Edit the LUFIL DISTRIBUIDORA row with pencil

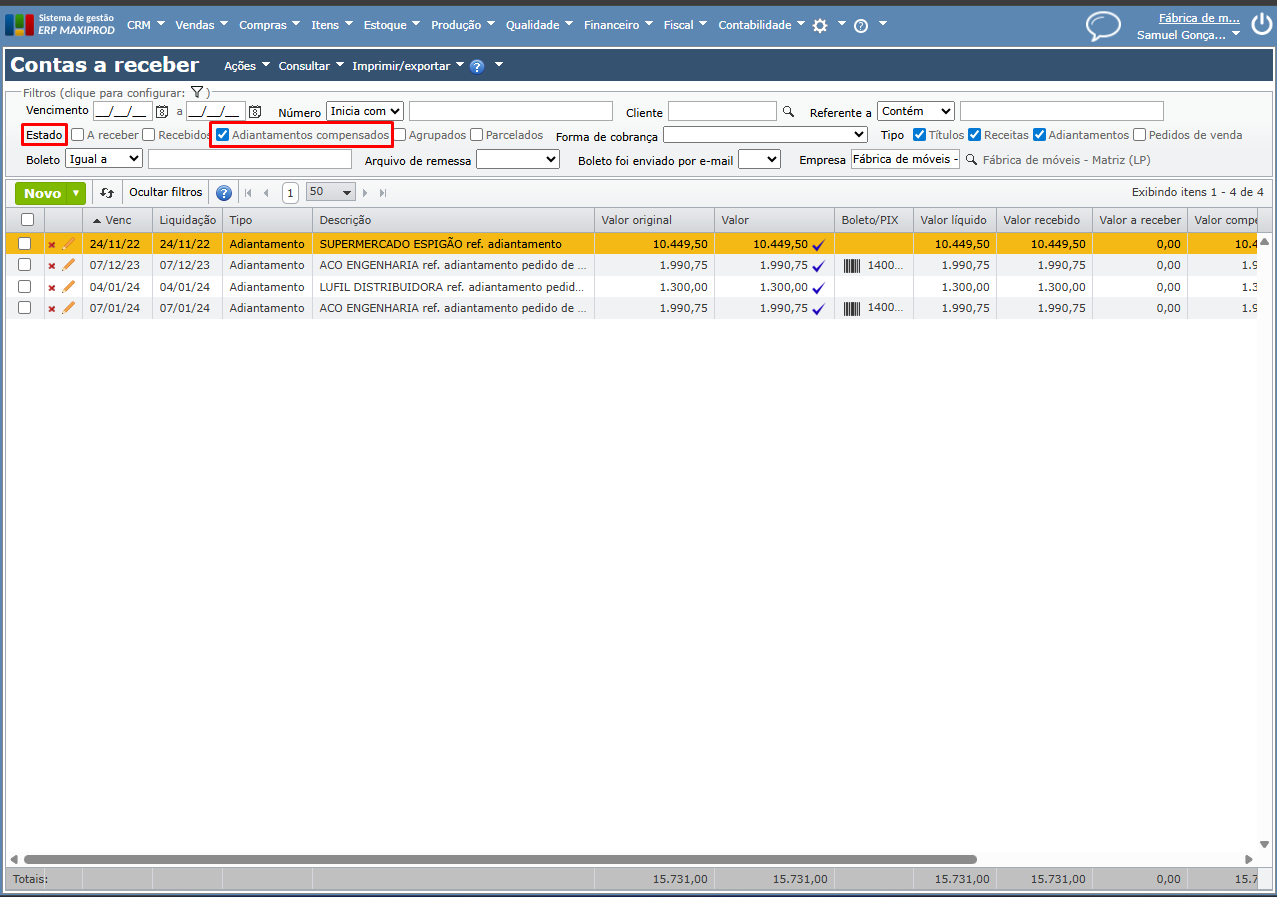click(69, 287)
